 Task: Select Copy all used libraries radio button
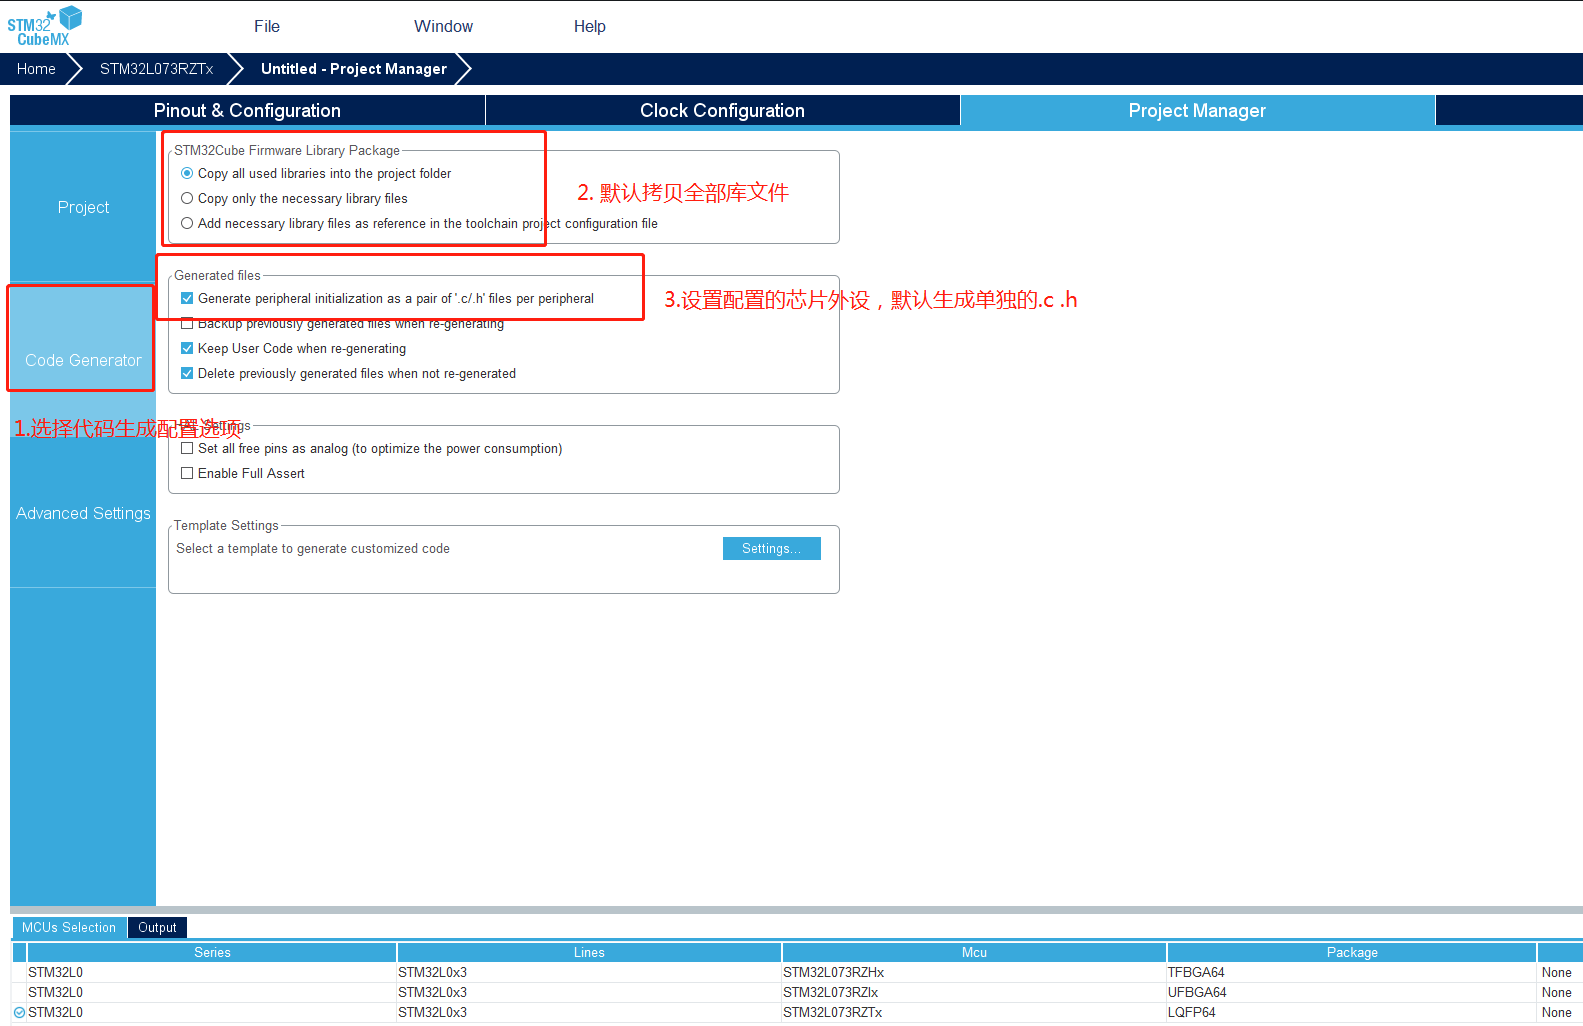(187, 173)
